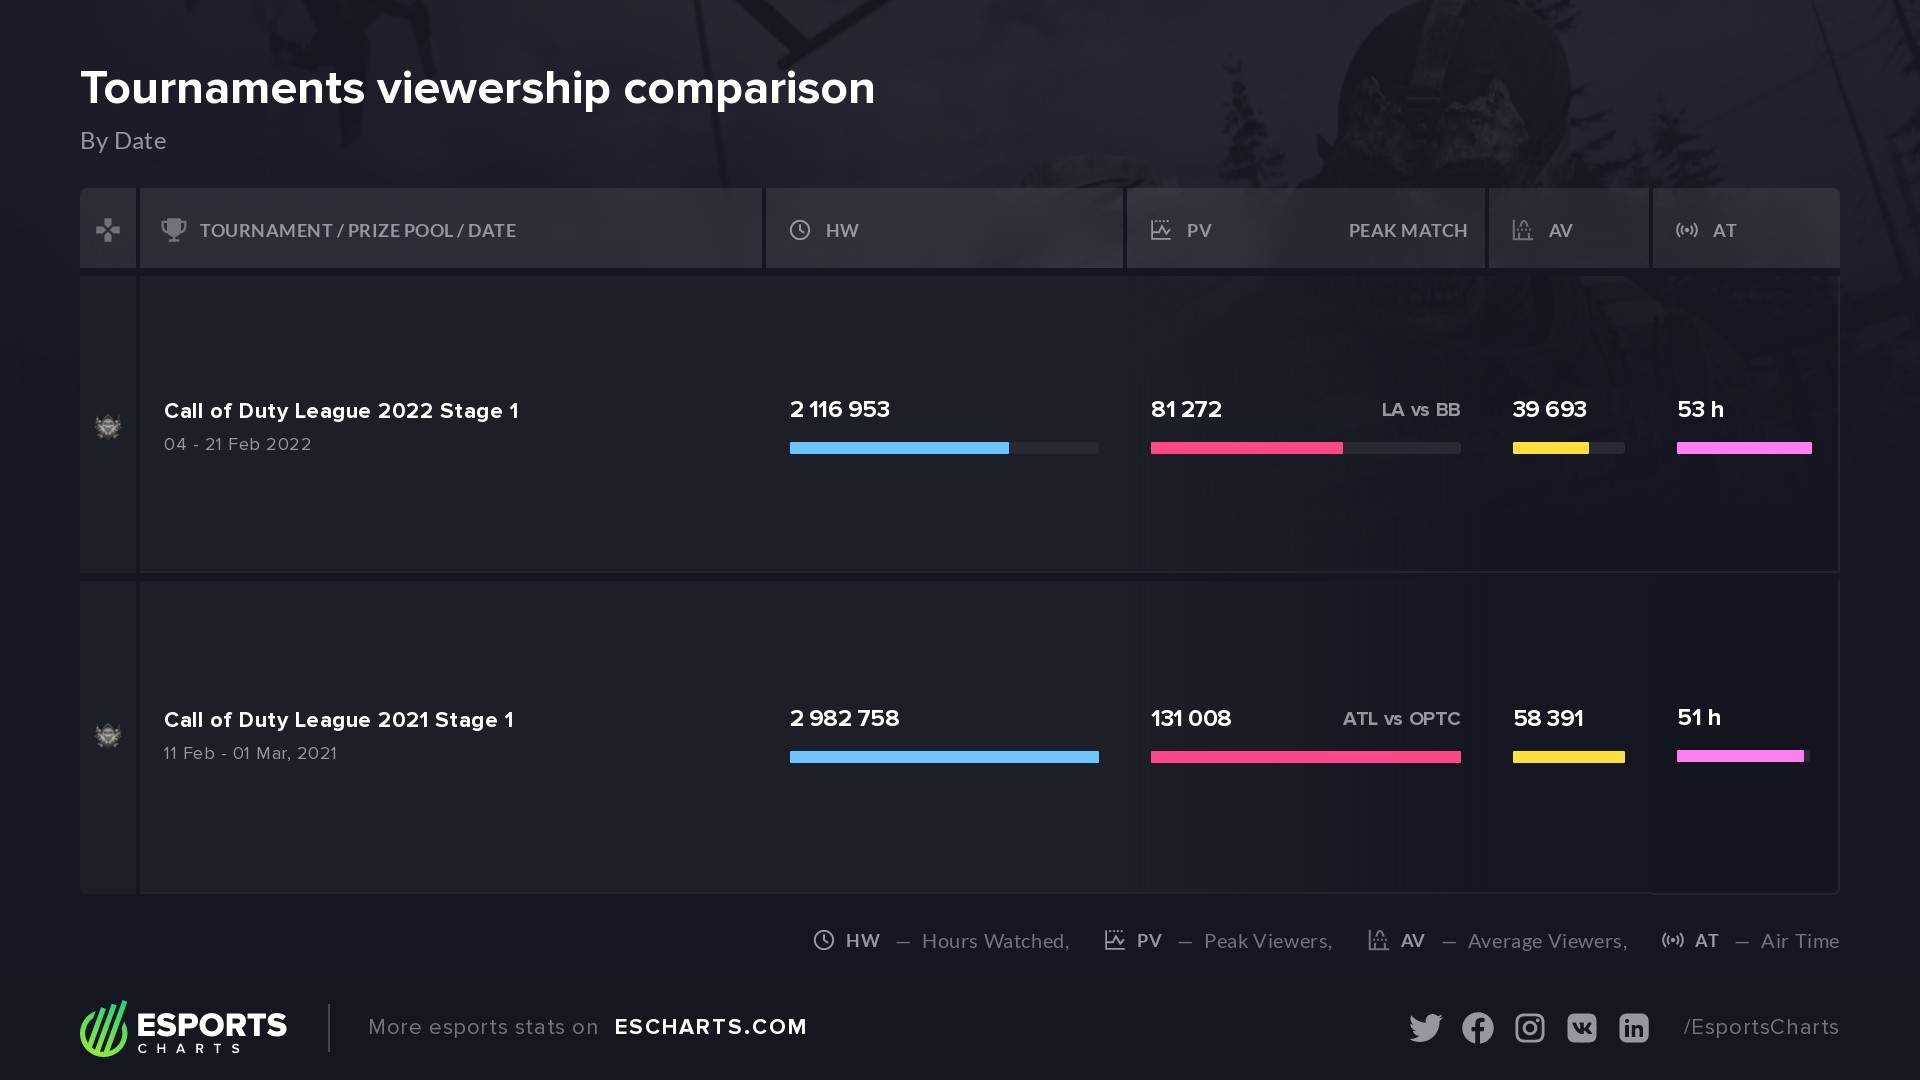Open the VK social icon
The width and height of the screenshot is (1920, 1080).
(1581, 1028)
